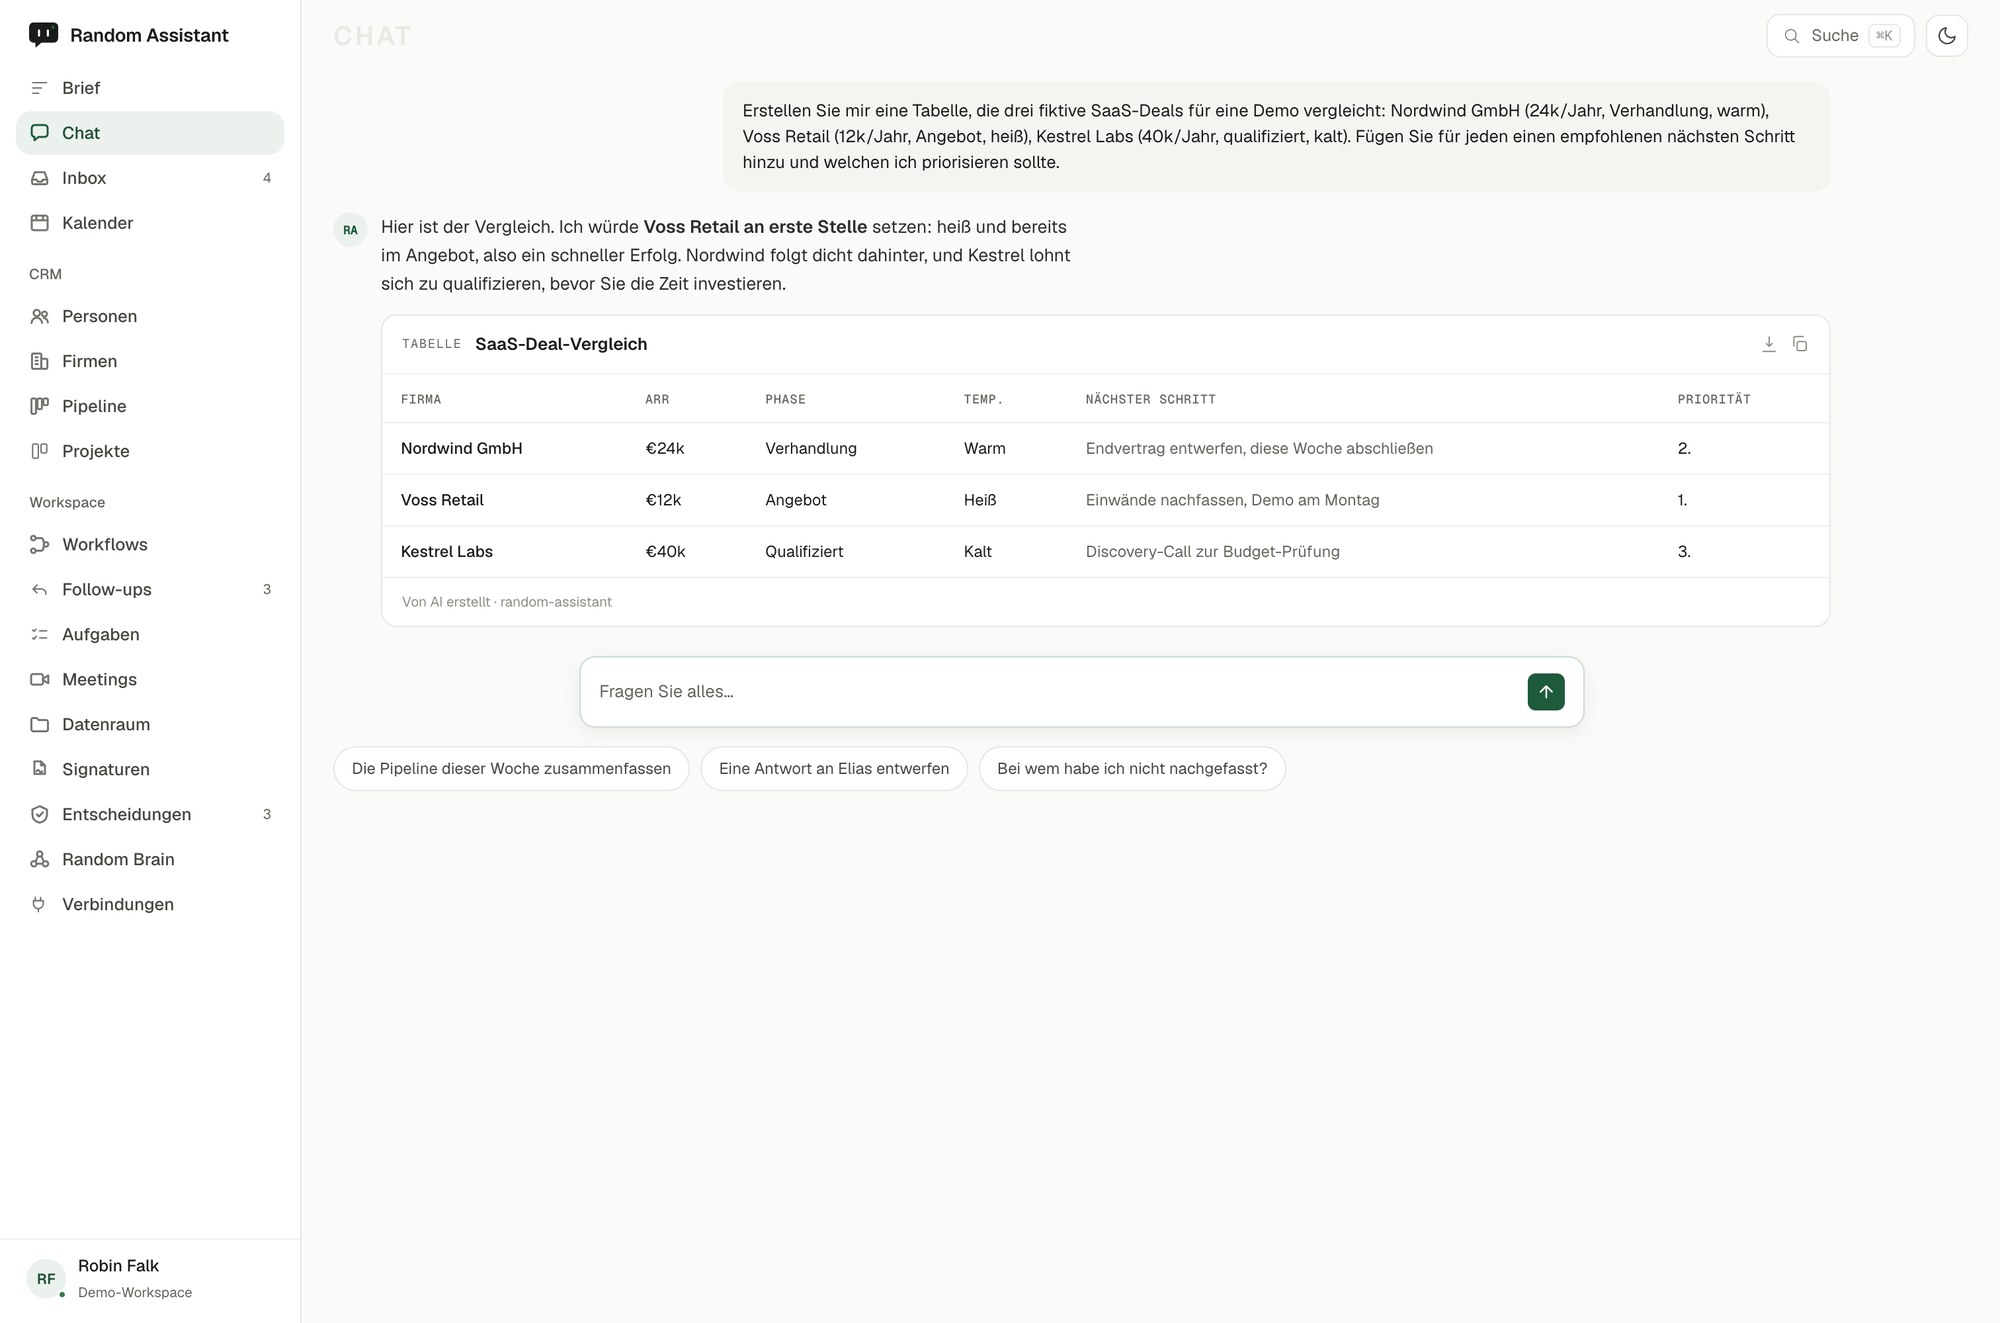Open Brief in the sidebar
The image size is (2000, 1323).
(x=150, y=88)
